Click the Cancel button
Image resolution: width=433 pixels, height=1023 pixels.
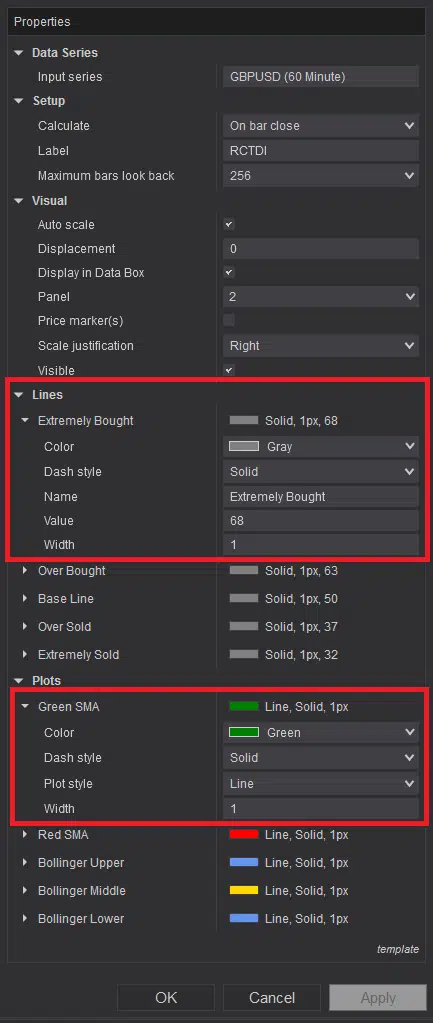(272, 998)
